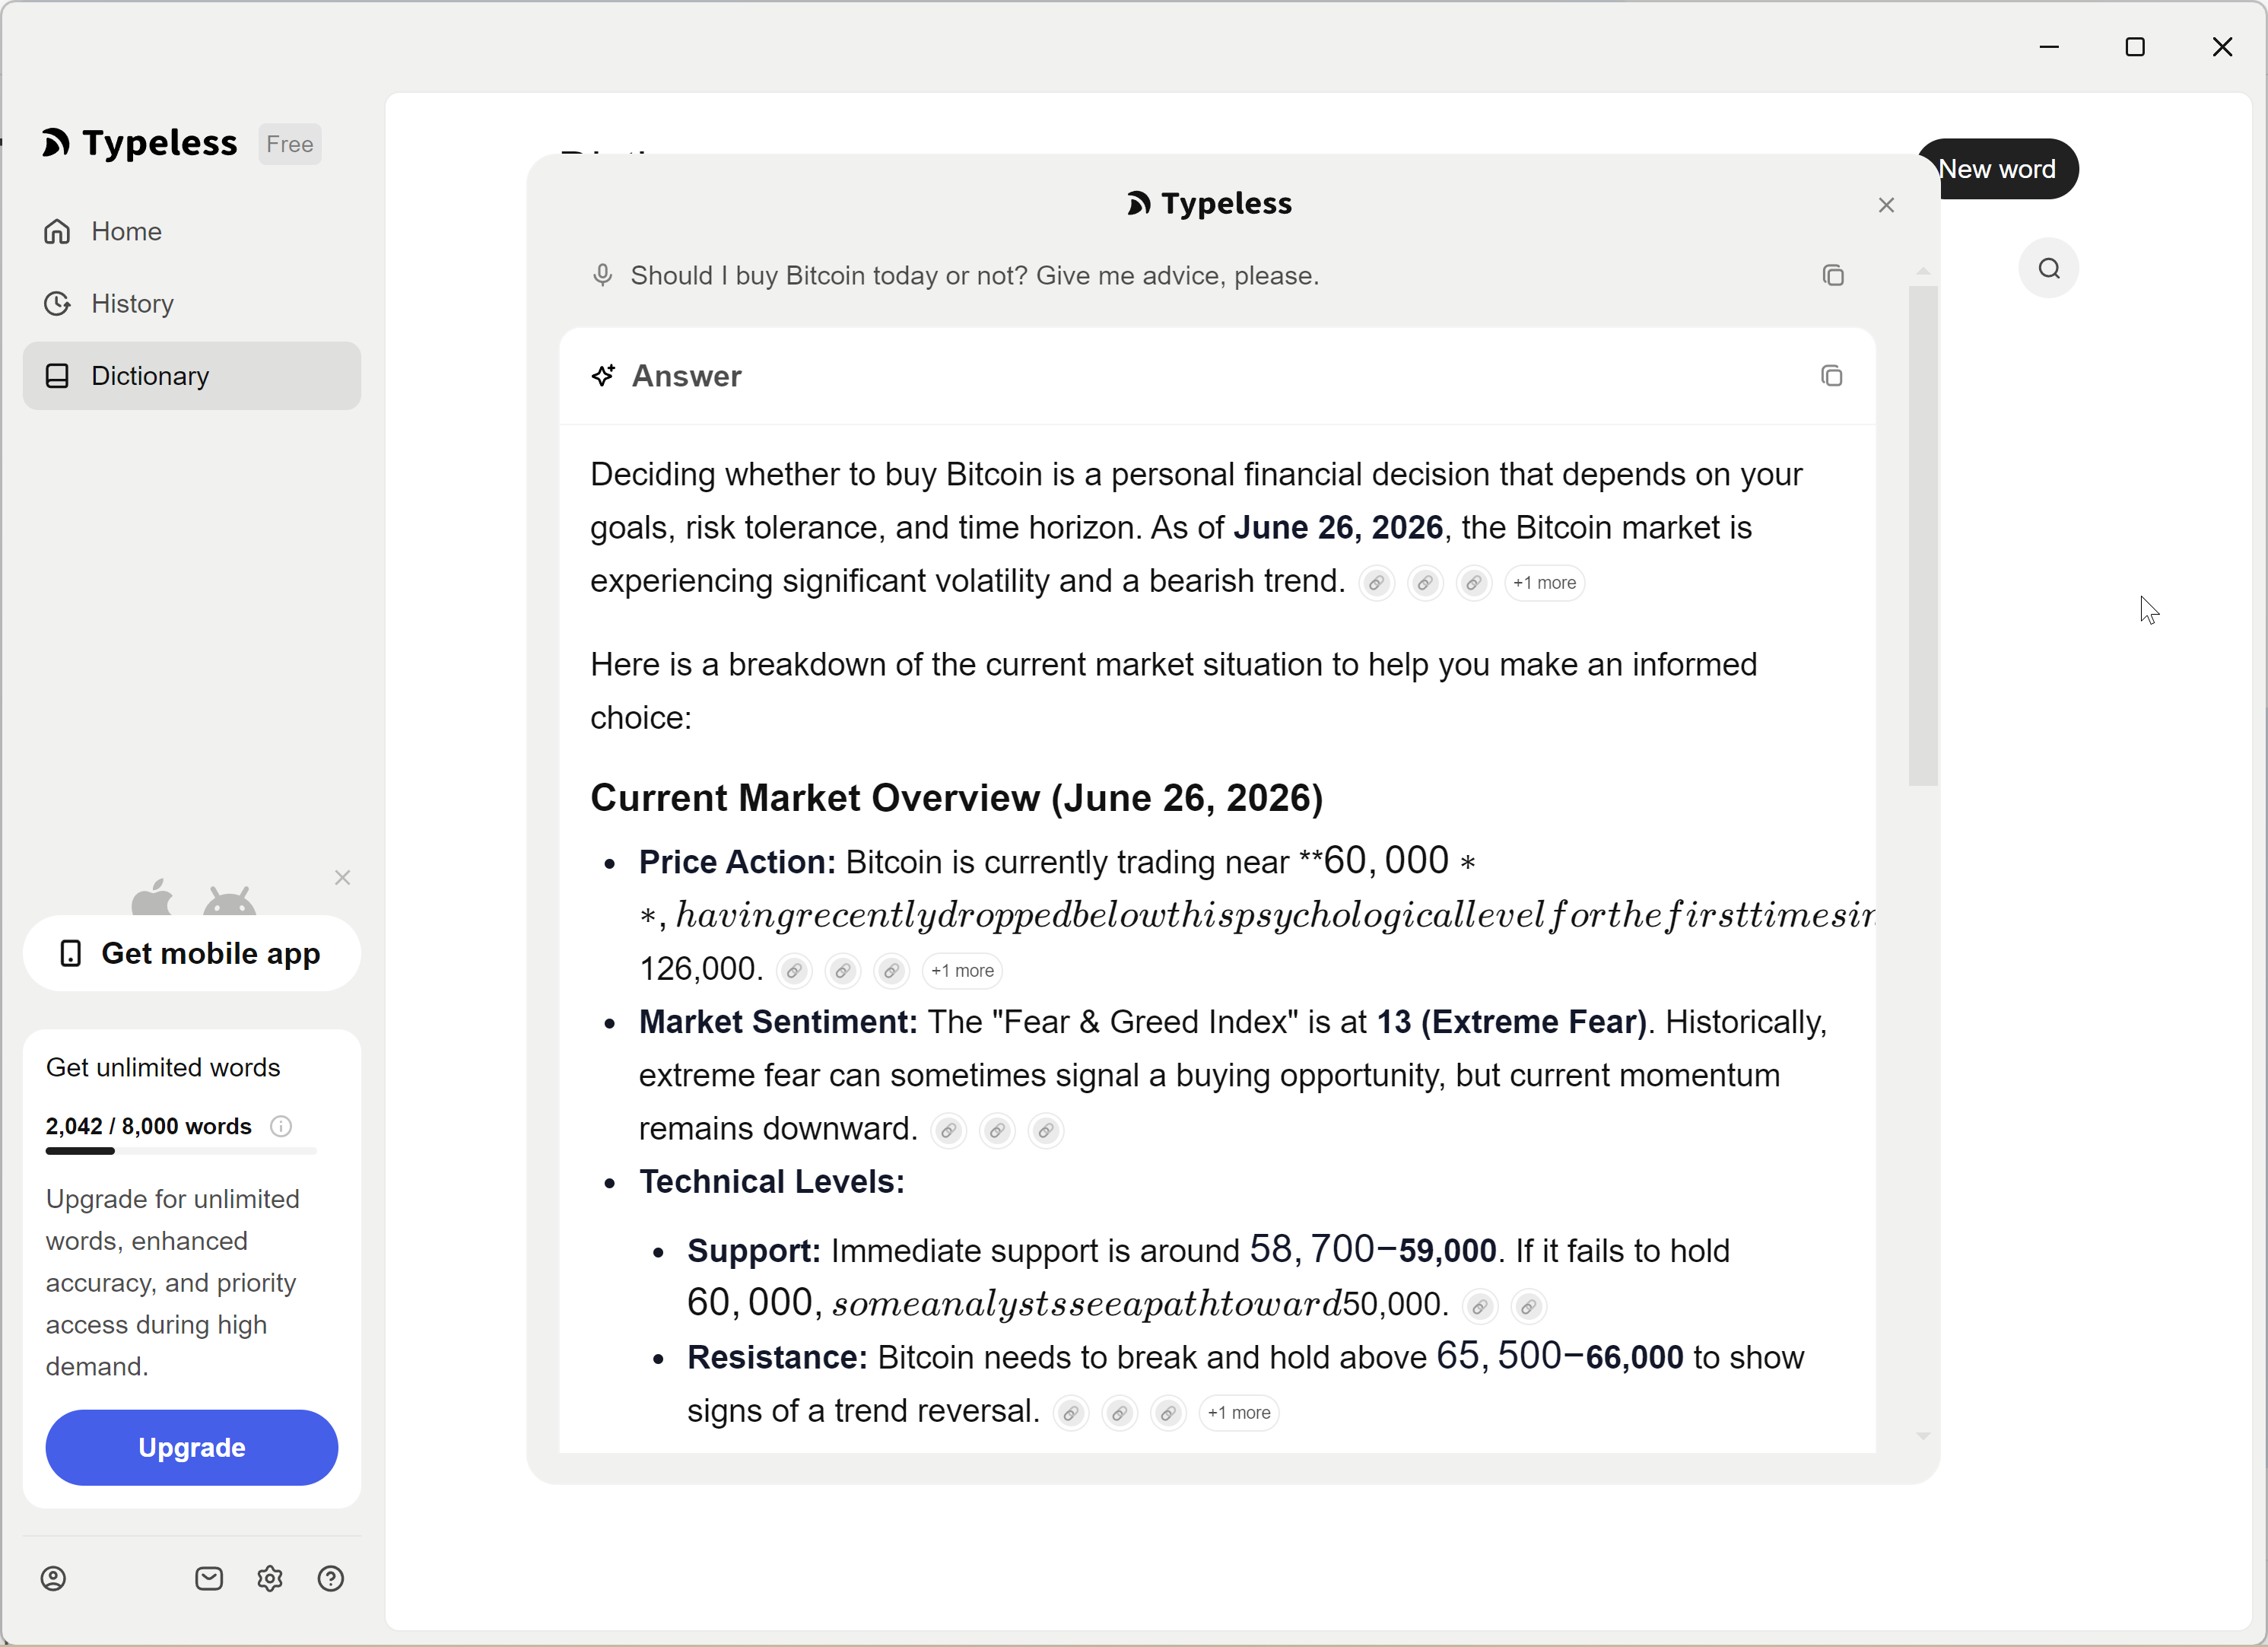This screenshot has width=2268, height=1647.
Task: Click Get mobile app button
Action: [191, 953]
